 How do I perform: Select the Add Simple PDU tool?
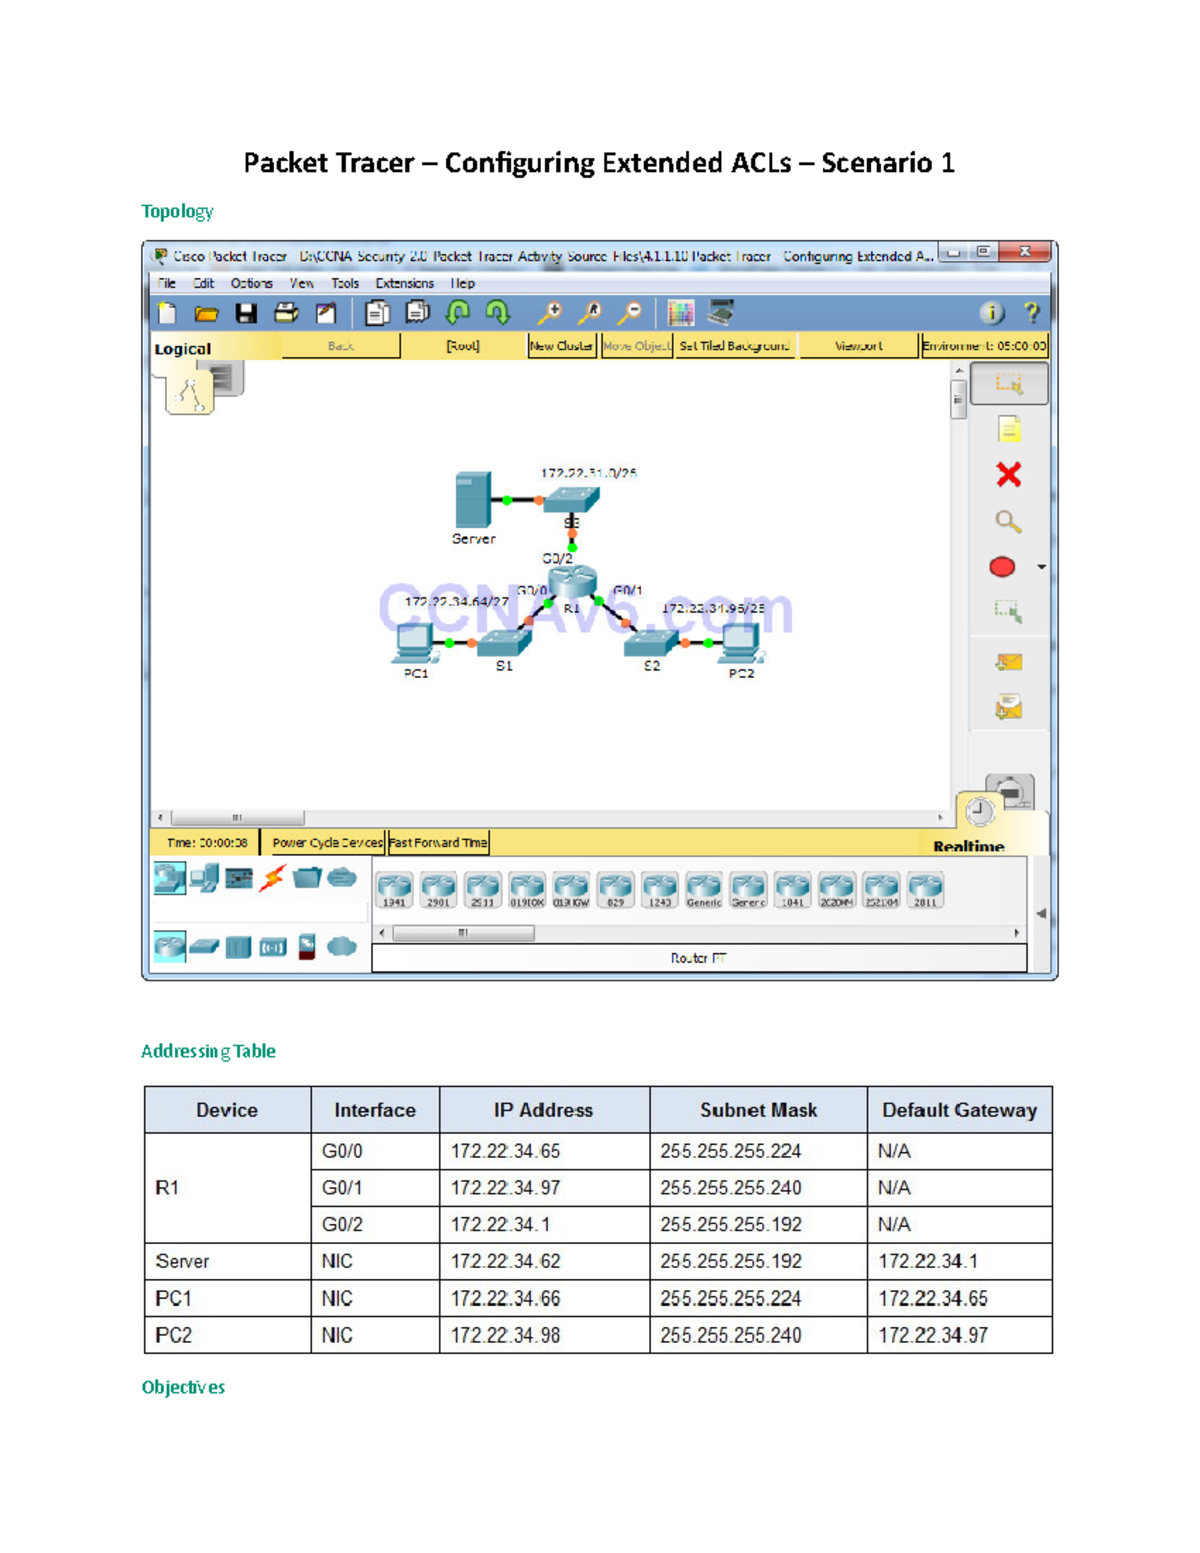[x=1010, y=660]
